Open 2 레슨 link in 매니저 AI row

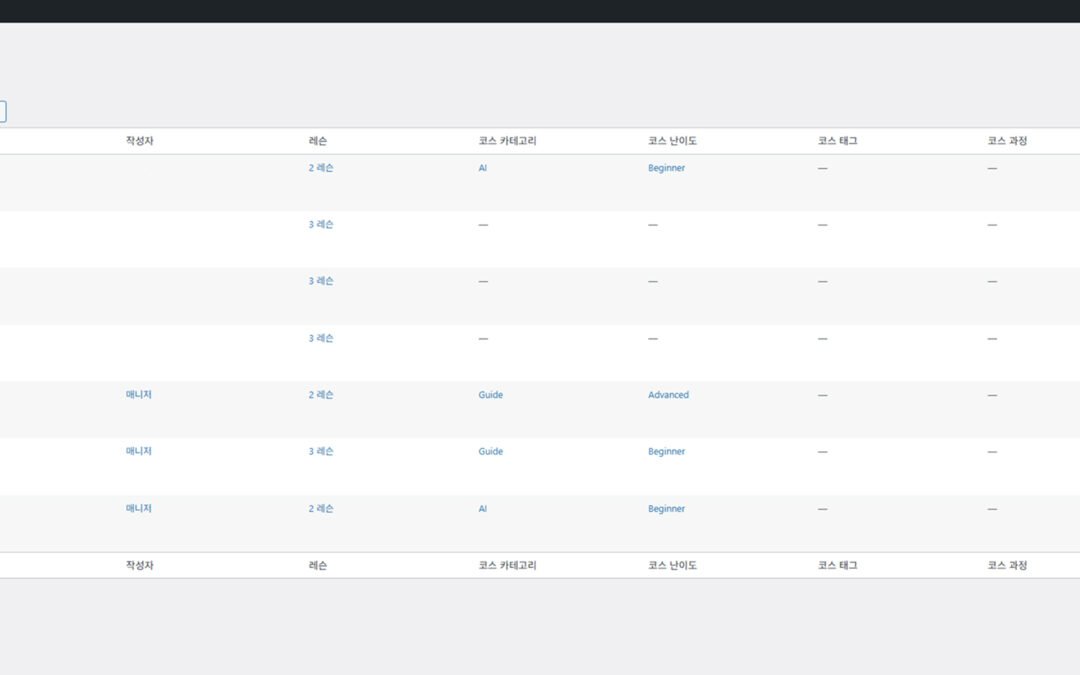pos(320,508)
